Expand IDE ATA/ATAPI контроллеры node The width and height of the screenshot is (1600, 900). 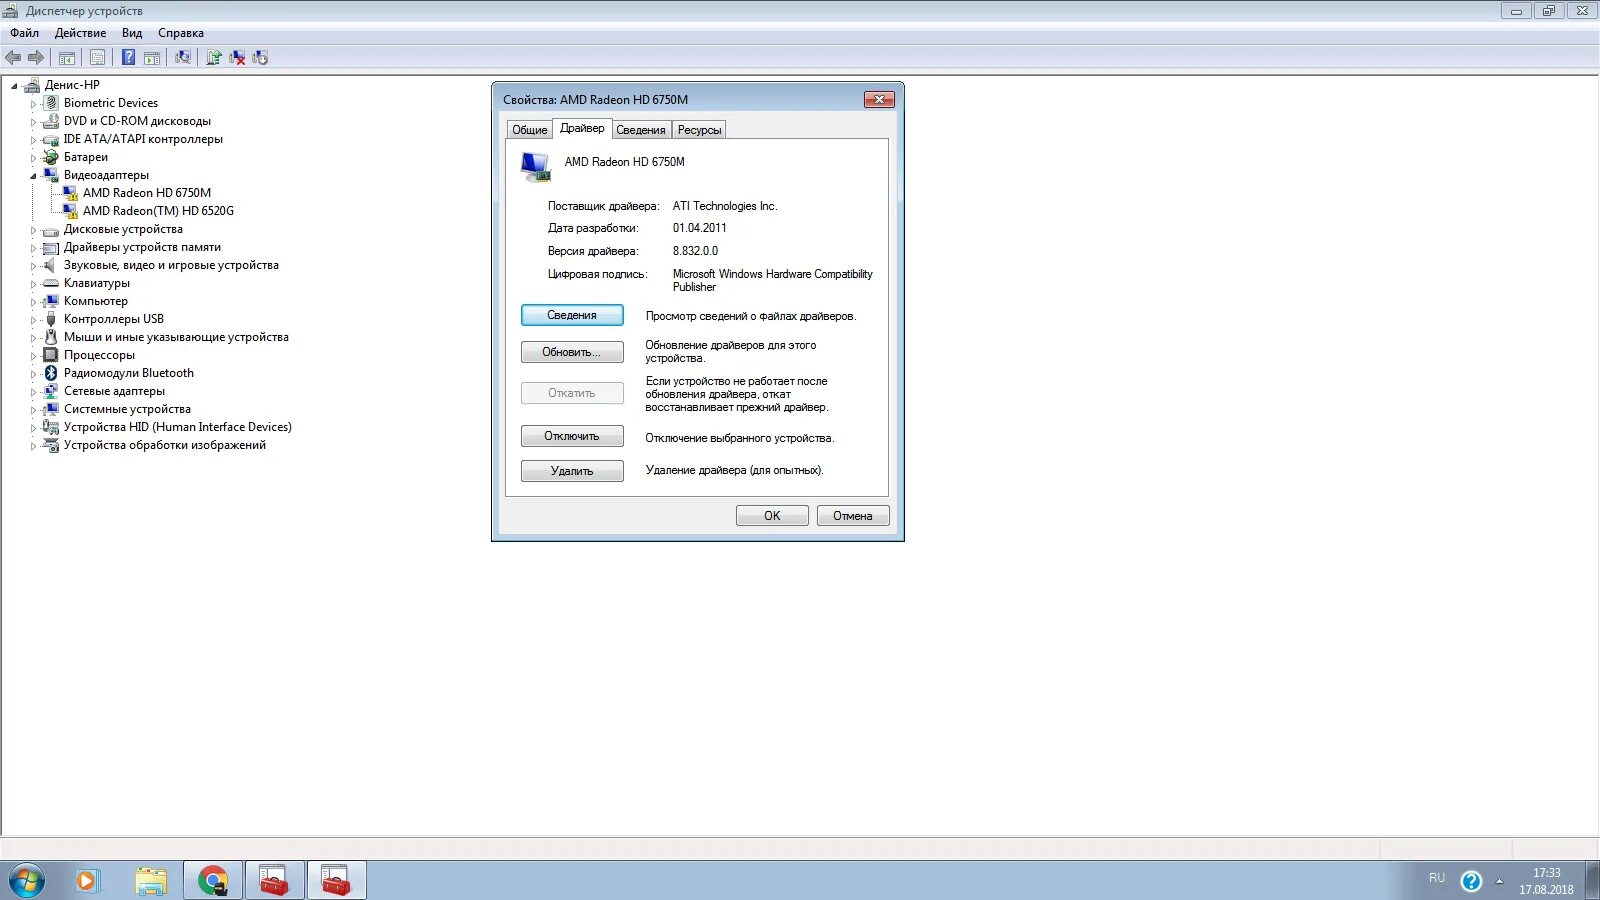tap(33, 140)
